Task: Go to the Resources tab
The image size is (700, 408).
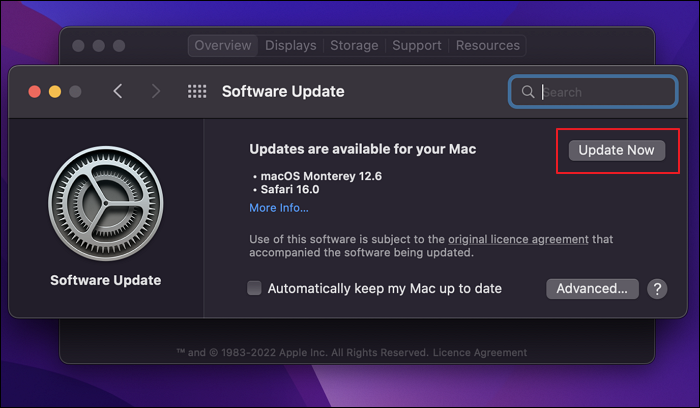Action: click(488, 46)
